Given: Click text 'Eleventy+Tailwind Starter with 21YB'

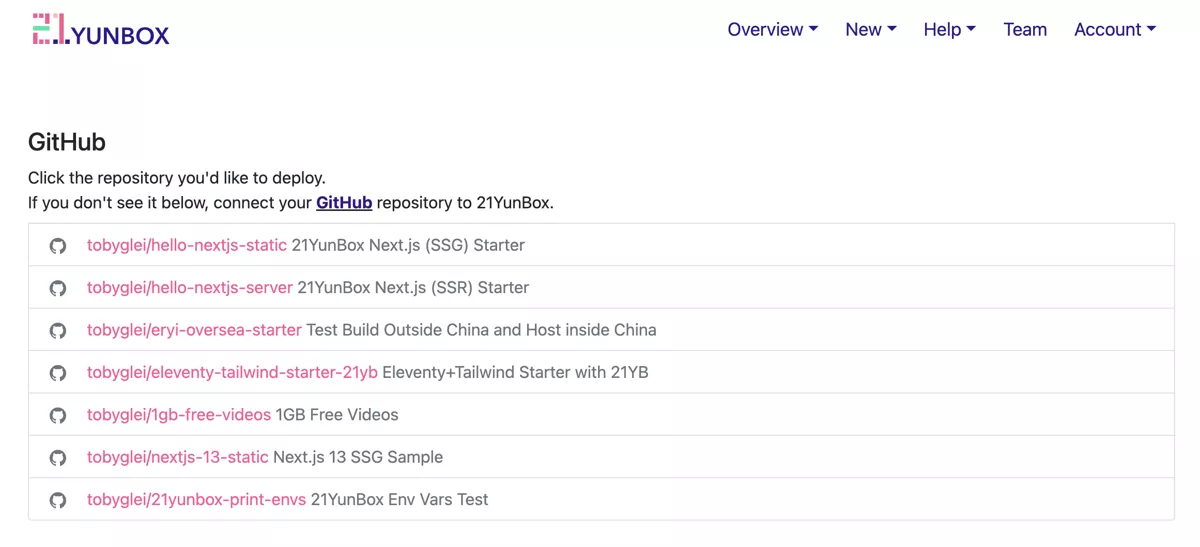Looking at the screenshot, I should click(x=515, y=372).
